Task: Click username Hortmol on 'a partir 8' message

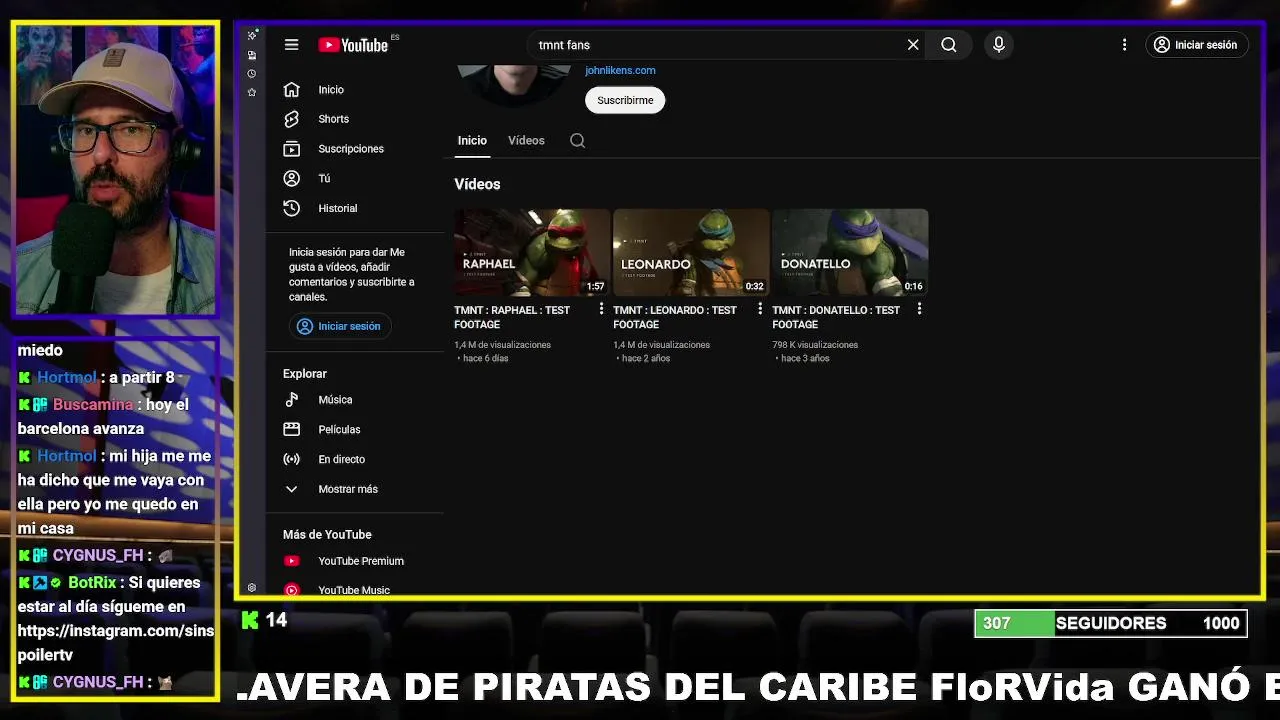Action: [x=66, y=377]
